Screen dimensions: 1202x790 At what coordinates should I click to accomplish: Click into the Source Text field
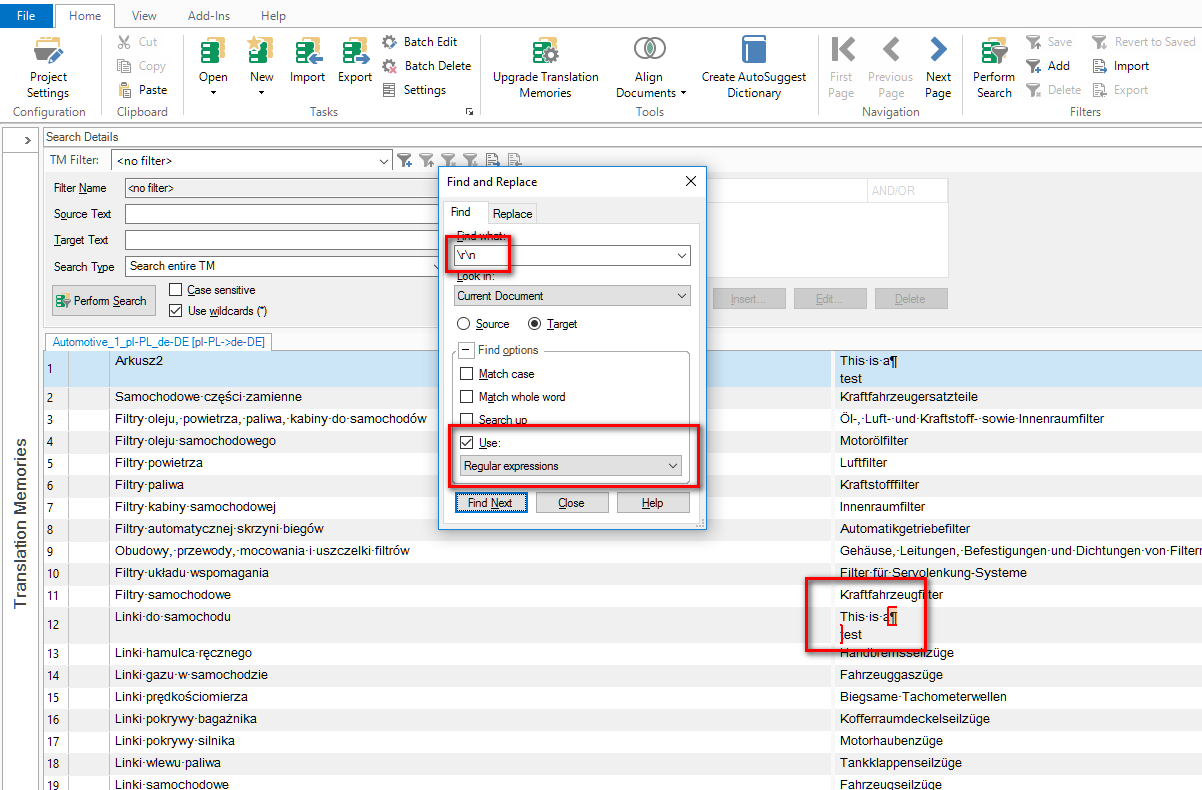(x=281, y=214)
